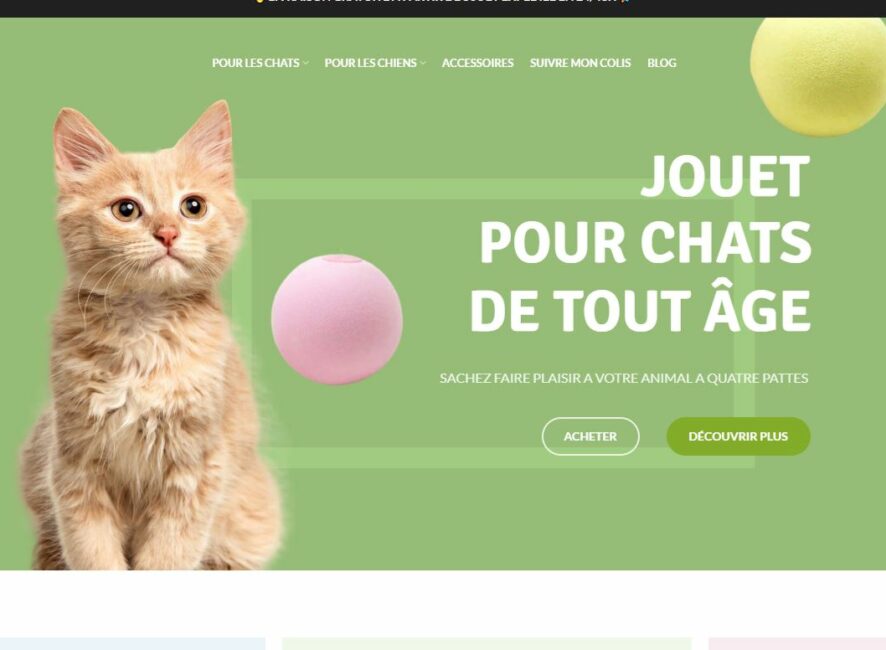This screenshot has height=650, width=886.
Task: Select the light green card below hero
Action: click(x=487, y=644)
